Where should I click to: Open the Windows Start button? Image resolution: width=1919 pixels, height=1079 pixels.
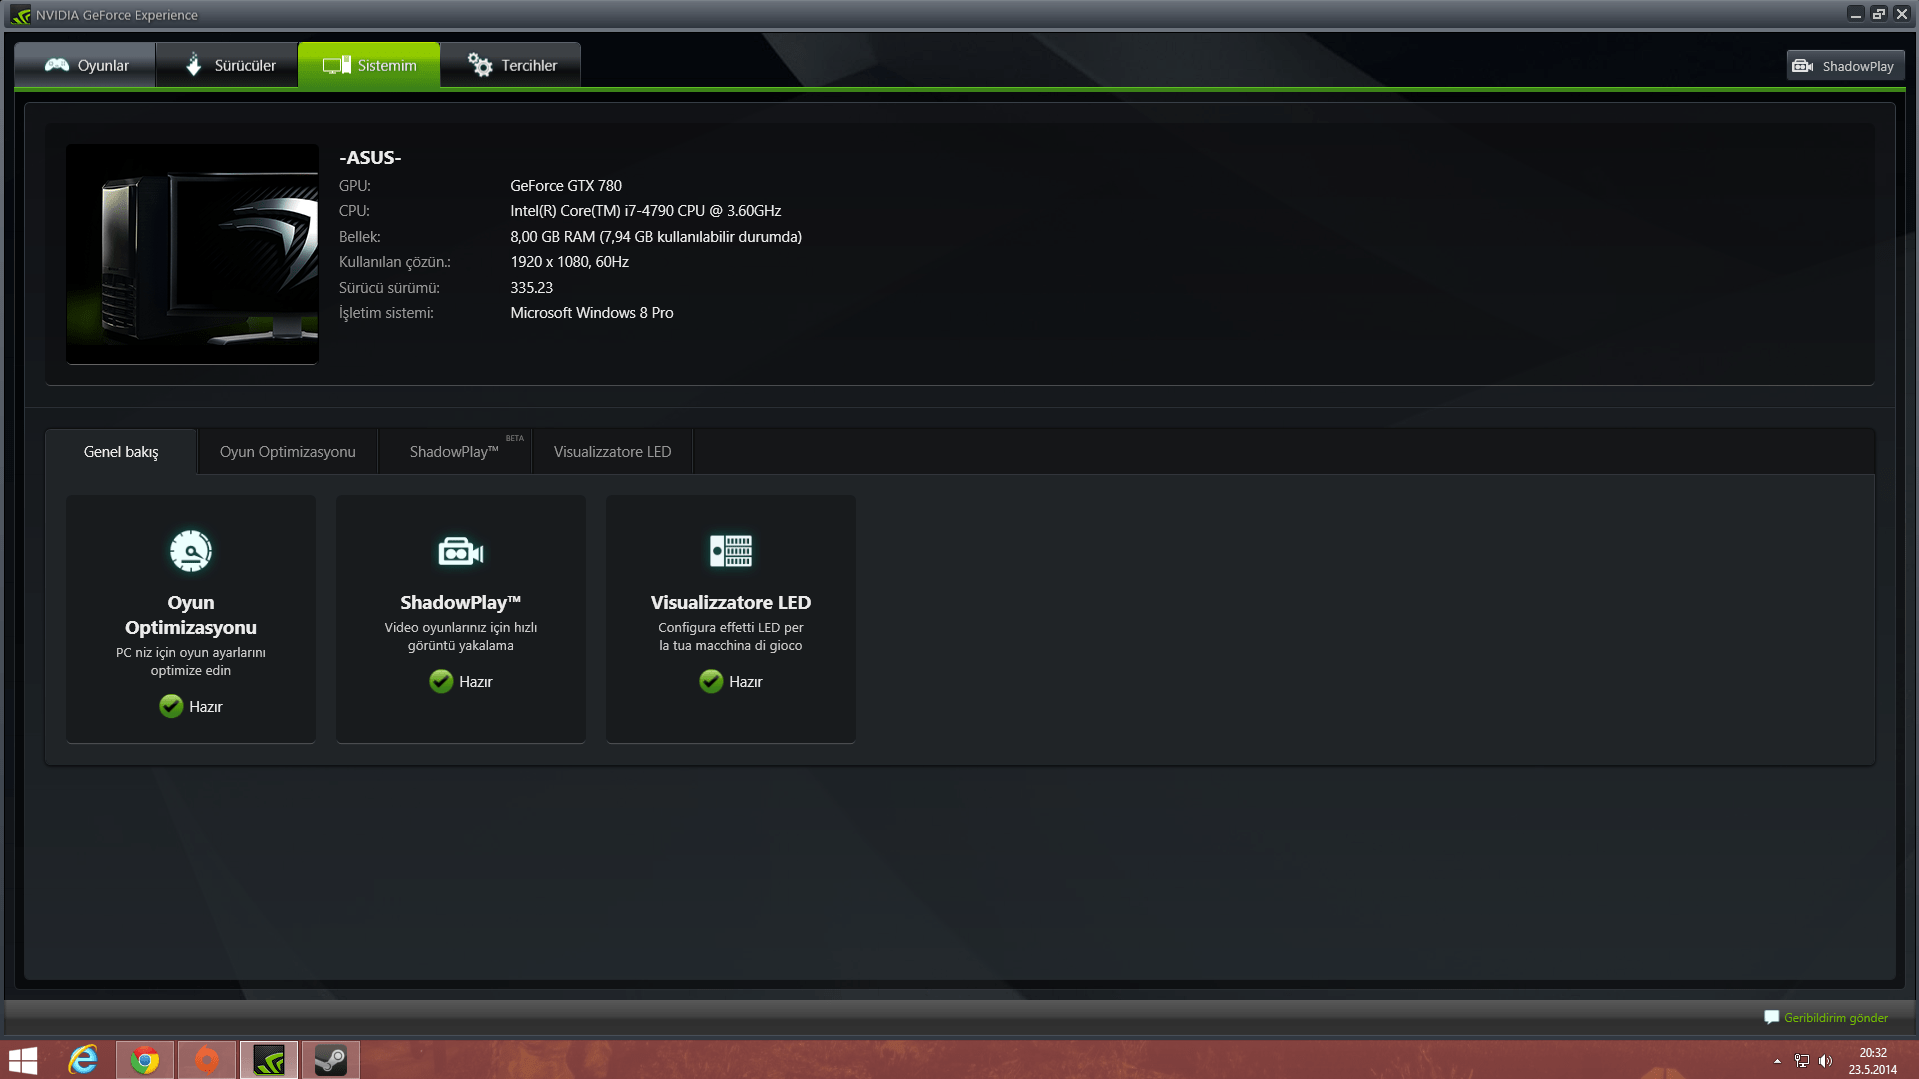(x=23, y=1060)
